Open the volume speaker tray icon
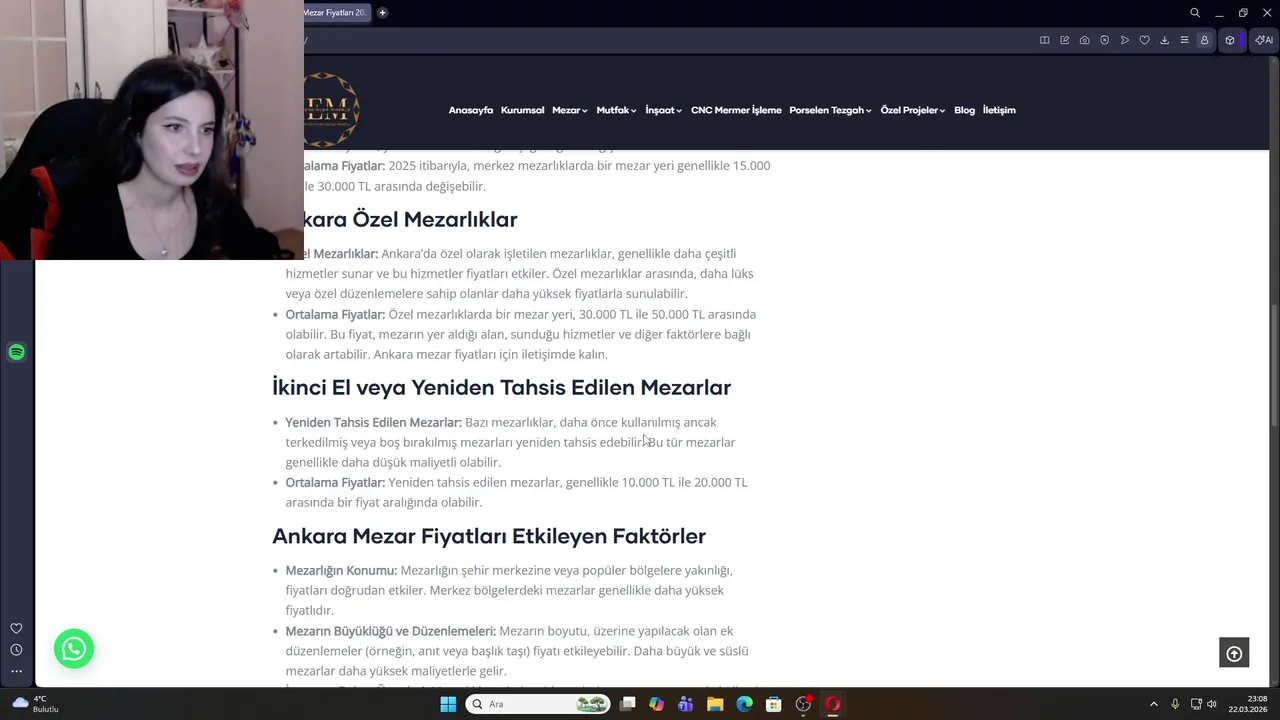1280x720 pixels. coord(1212,704)
